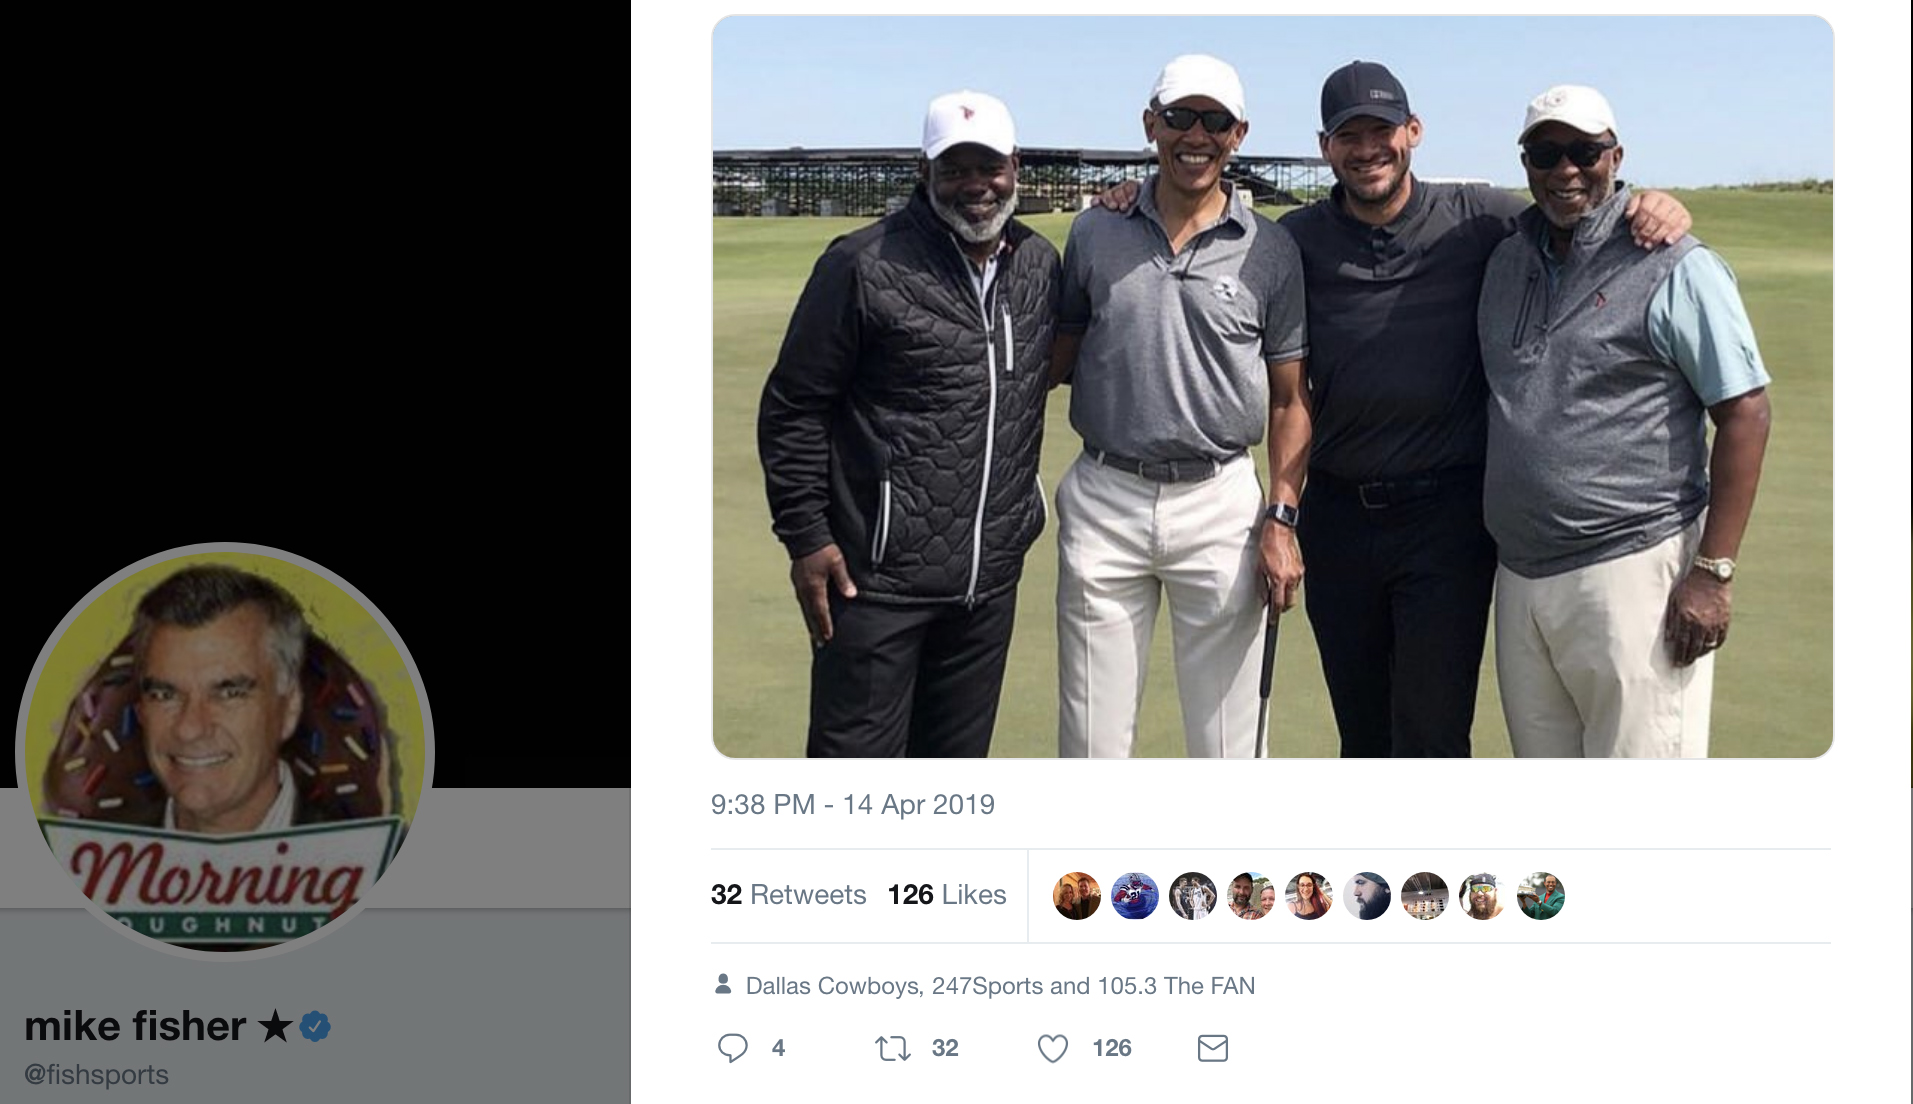Click the retweet arrows icon
This screenshot has width=1913, height=1104.
893,1049
